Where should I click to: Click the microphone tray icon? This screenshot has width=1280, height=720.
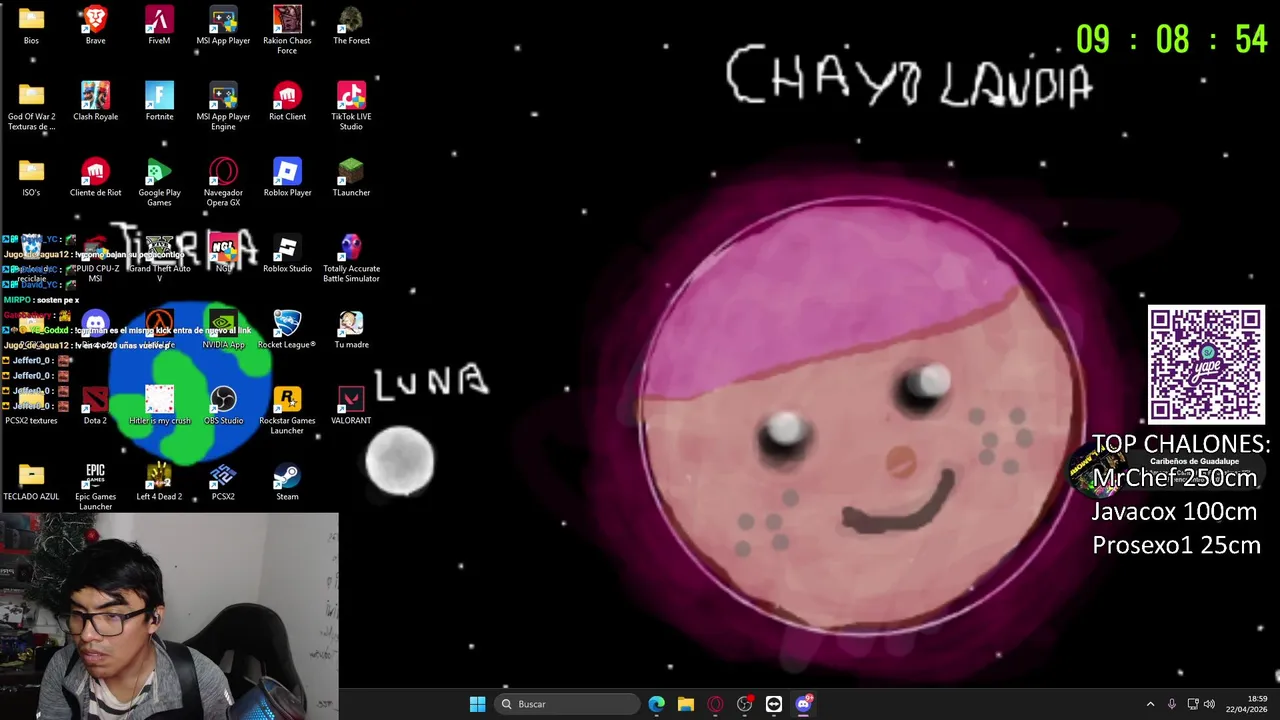click(x=1172, y=704)
